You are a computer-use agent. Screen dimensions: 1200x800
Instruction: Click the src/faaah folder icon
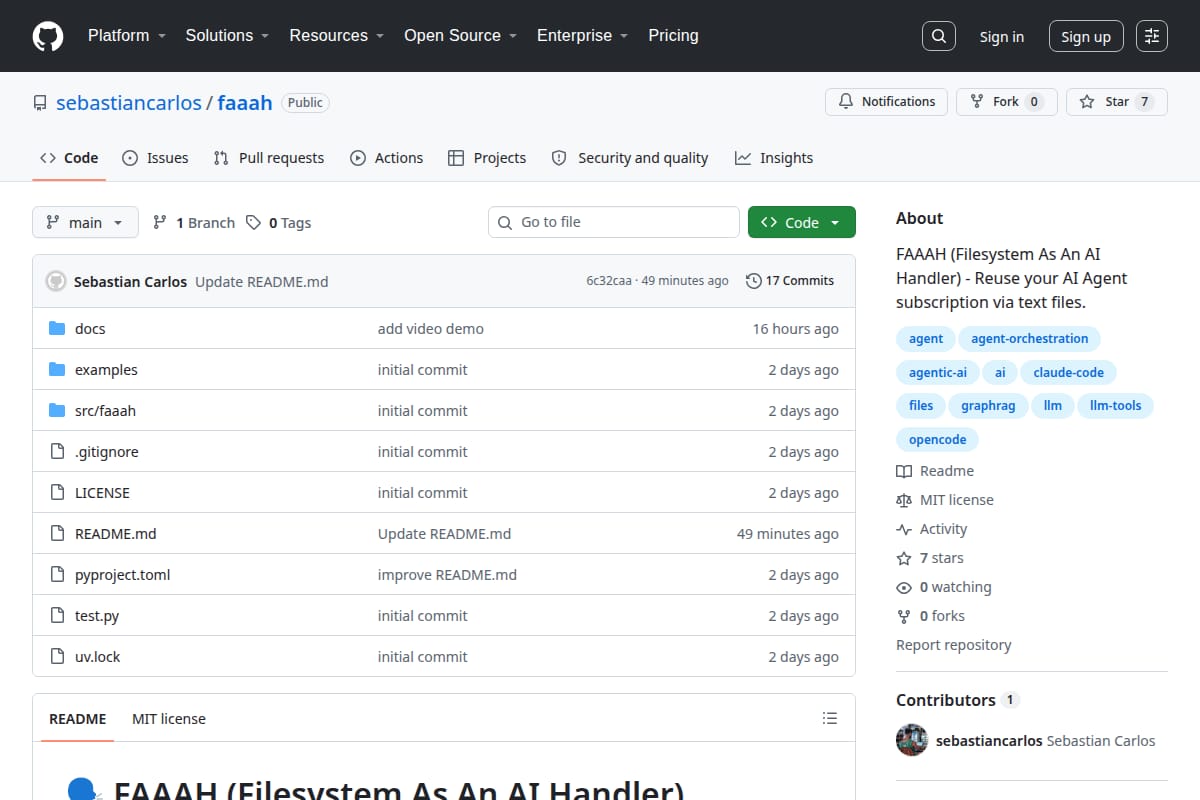click(x=57, y=410)
